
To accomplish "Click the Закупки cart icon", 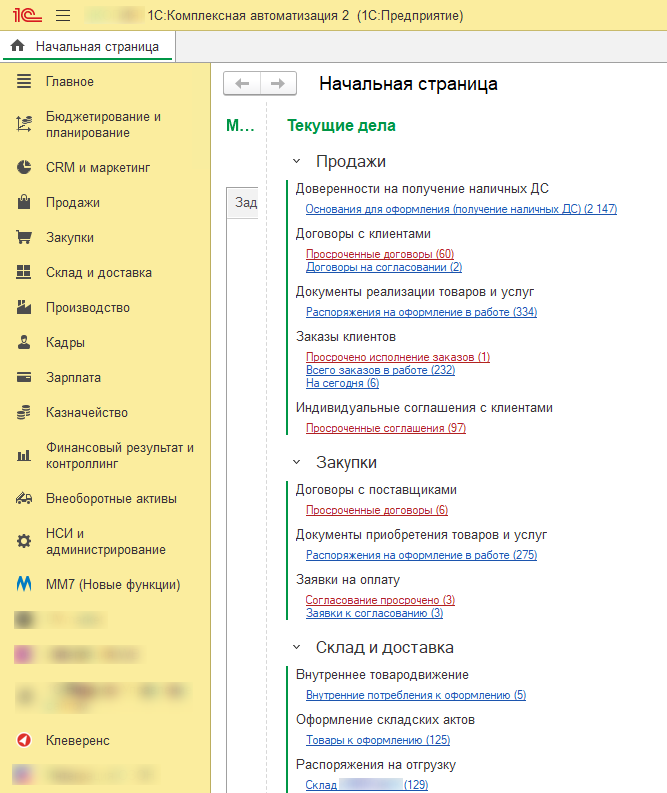I will [x=24, y=237].
